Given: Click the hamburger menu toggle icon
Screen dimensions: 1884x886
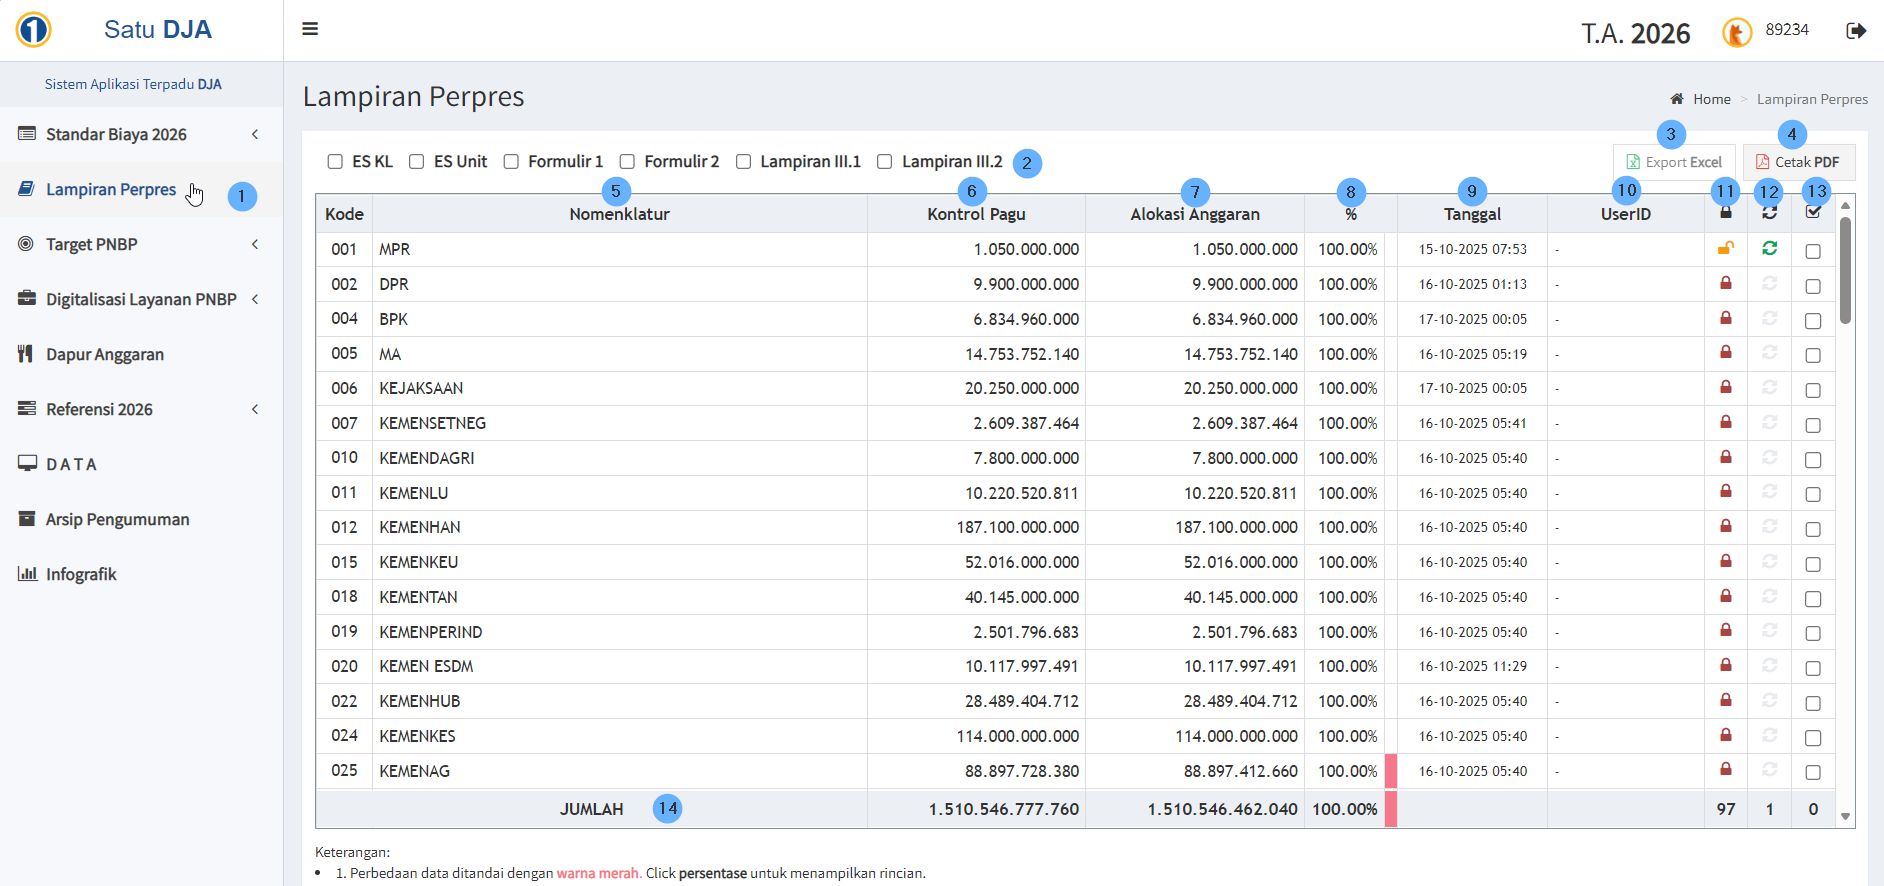Looking at the screenshot, I should [310, 29].
